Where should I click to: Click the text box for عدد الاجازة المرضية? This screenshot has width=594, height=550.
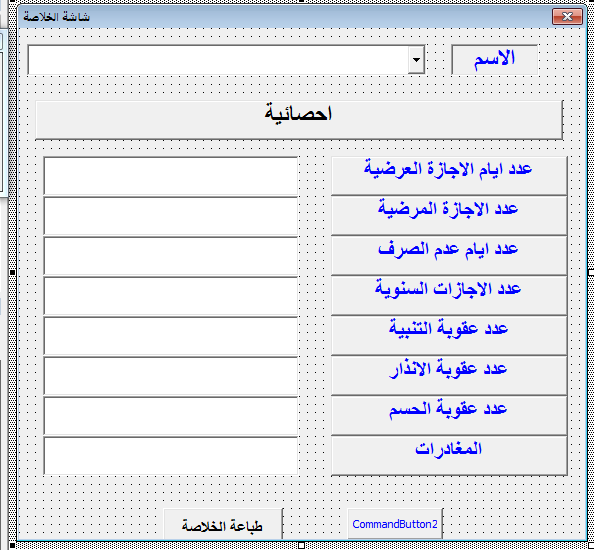(170, 216)
